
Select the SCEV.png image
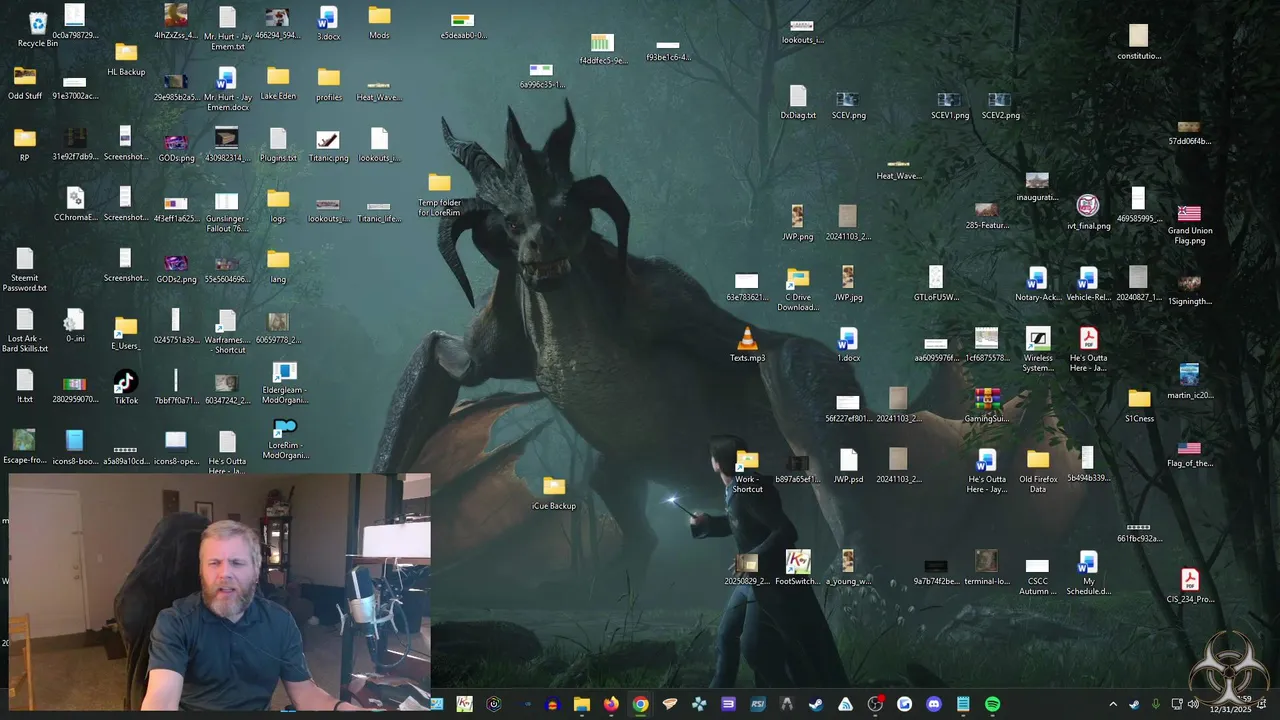click(x=848, y=105)
